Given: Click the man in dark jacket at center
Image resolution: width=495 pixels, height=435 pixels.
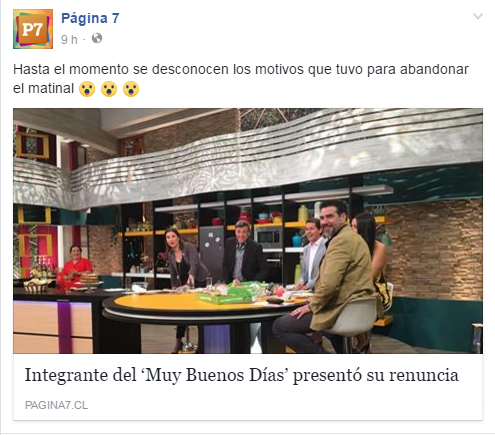Looking at the screenshot, I should (244, 252).
